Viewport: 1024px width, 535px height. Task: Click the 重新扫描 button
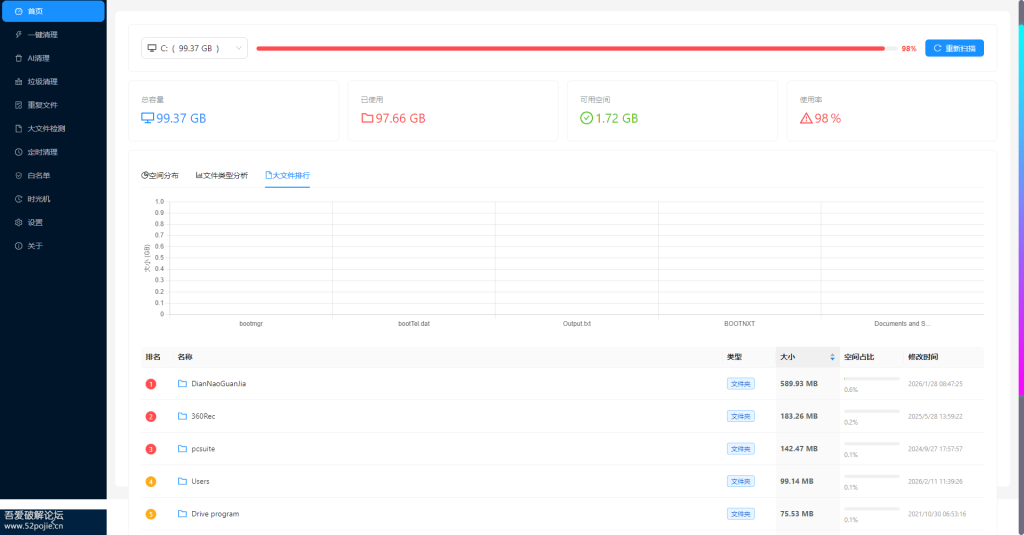point(954,48)
